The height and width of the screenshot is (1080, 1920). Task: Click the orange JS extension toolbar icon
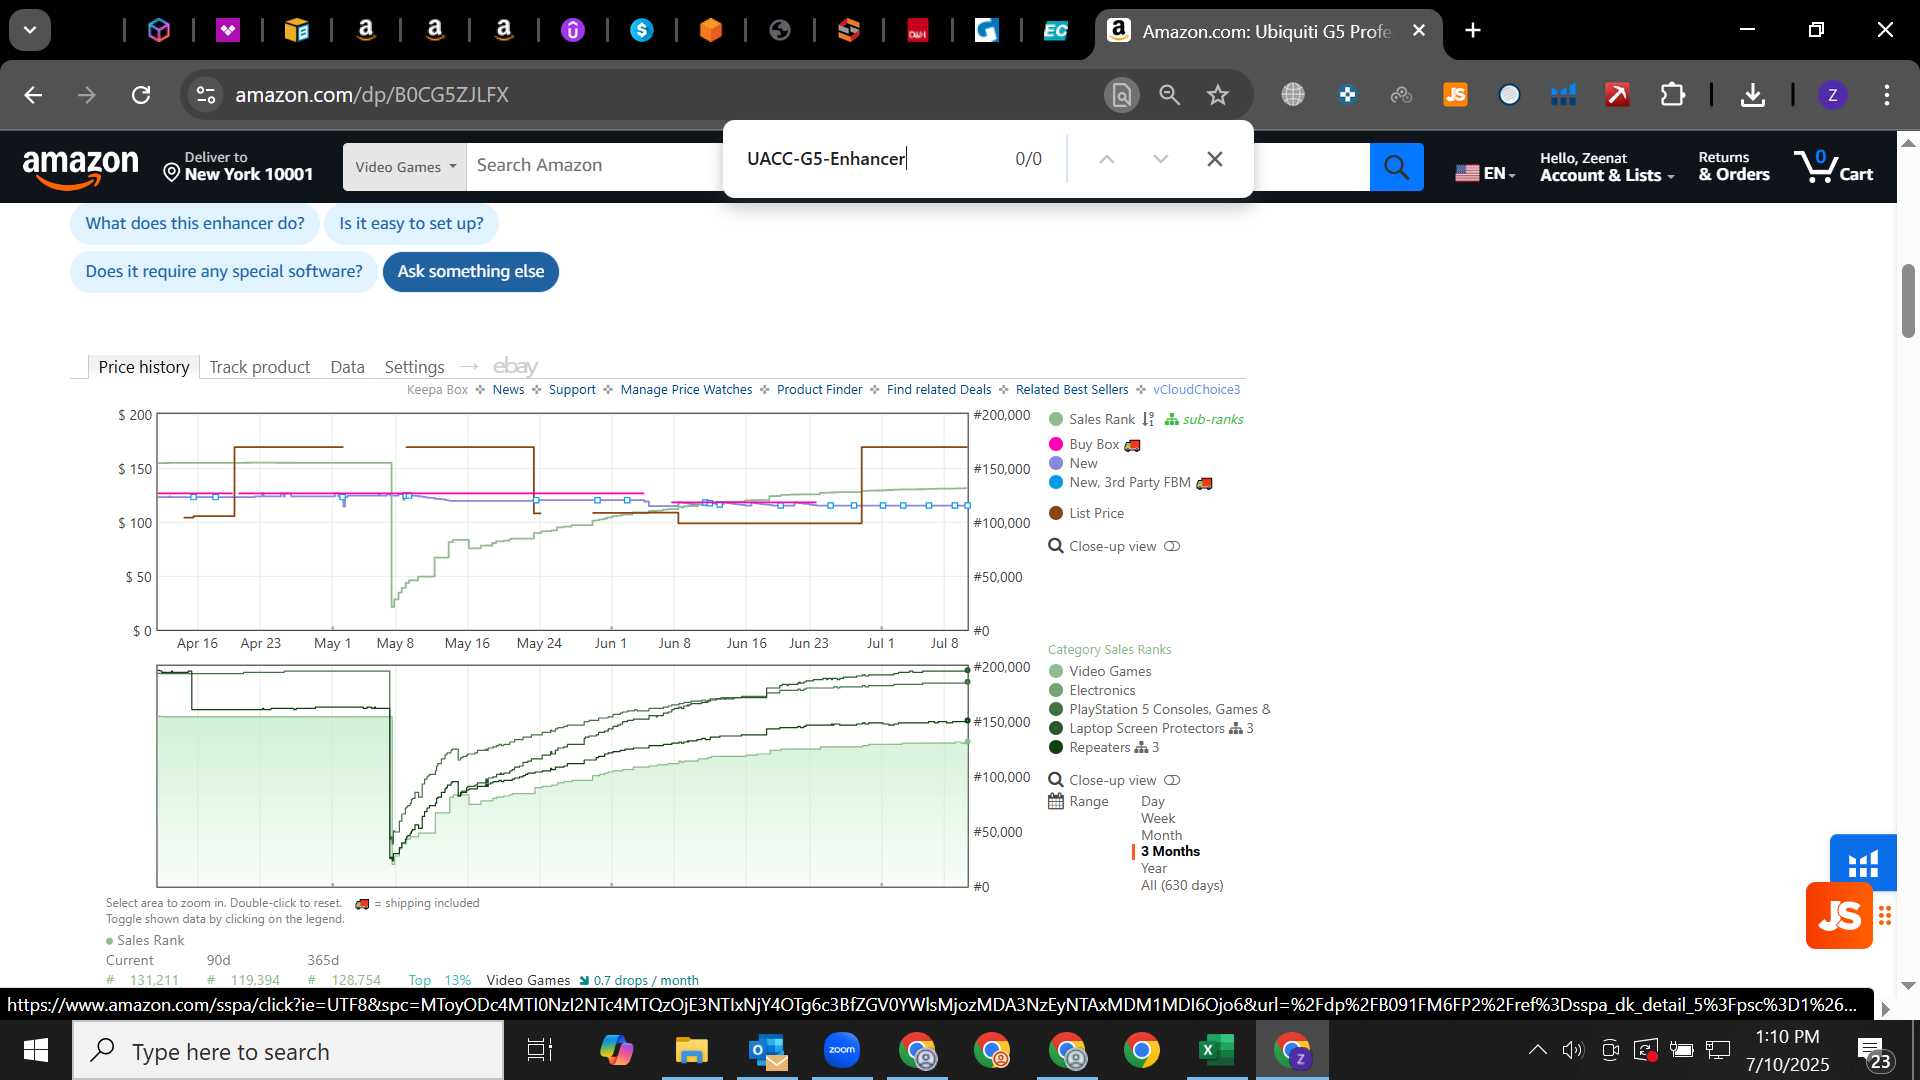1455,95
